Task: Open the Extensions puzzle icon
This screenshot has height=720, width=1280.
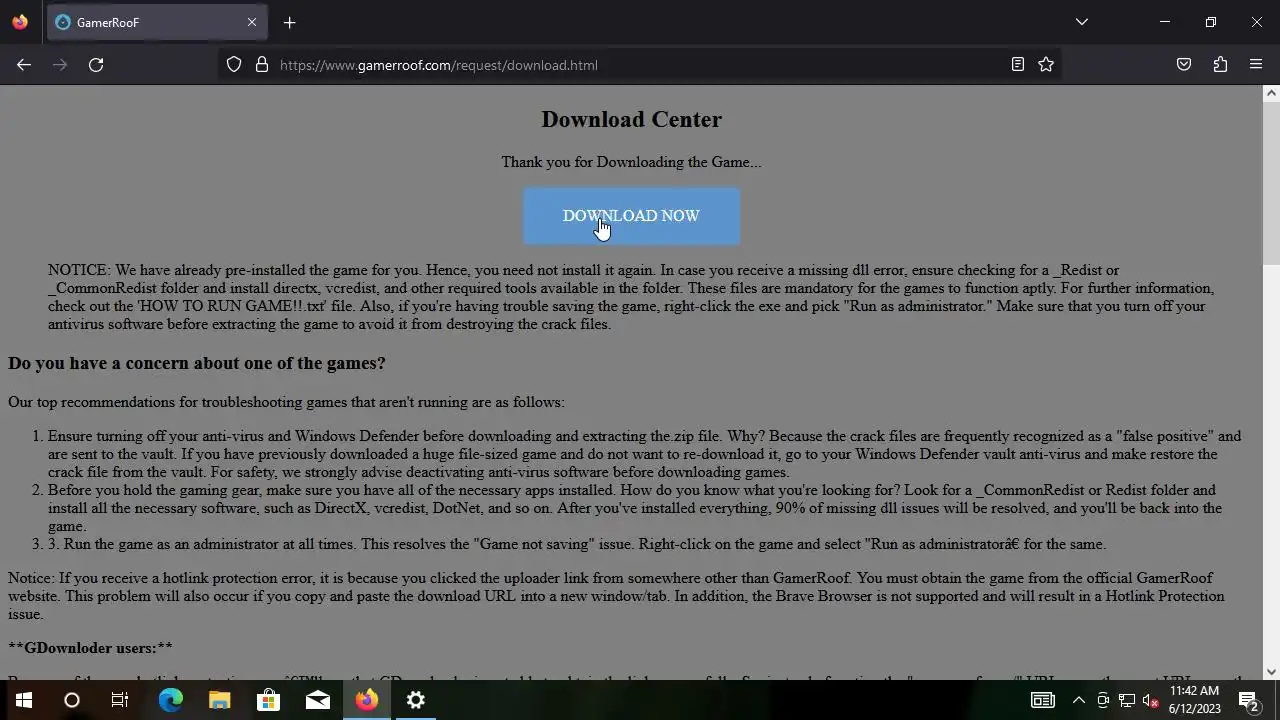Action: (x=1220, y=65)
